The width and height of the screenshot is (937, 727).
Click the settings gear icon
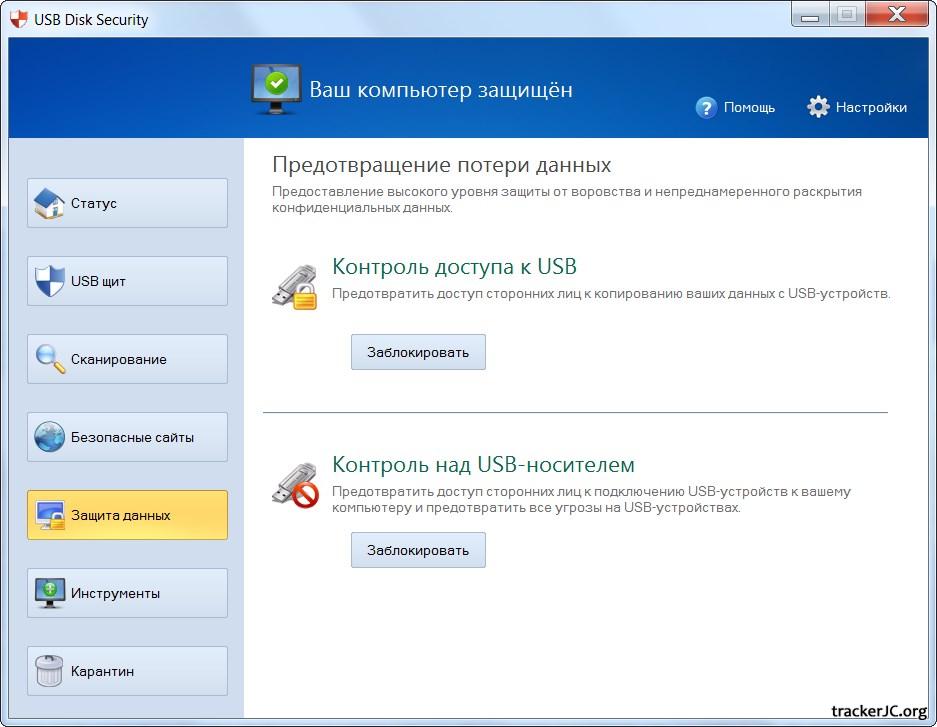[818, 107]
